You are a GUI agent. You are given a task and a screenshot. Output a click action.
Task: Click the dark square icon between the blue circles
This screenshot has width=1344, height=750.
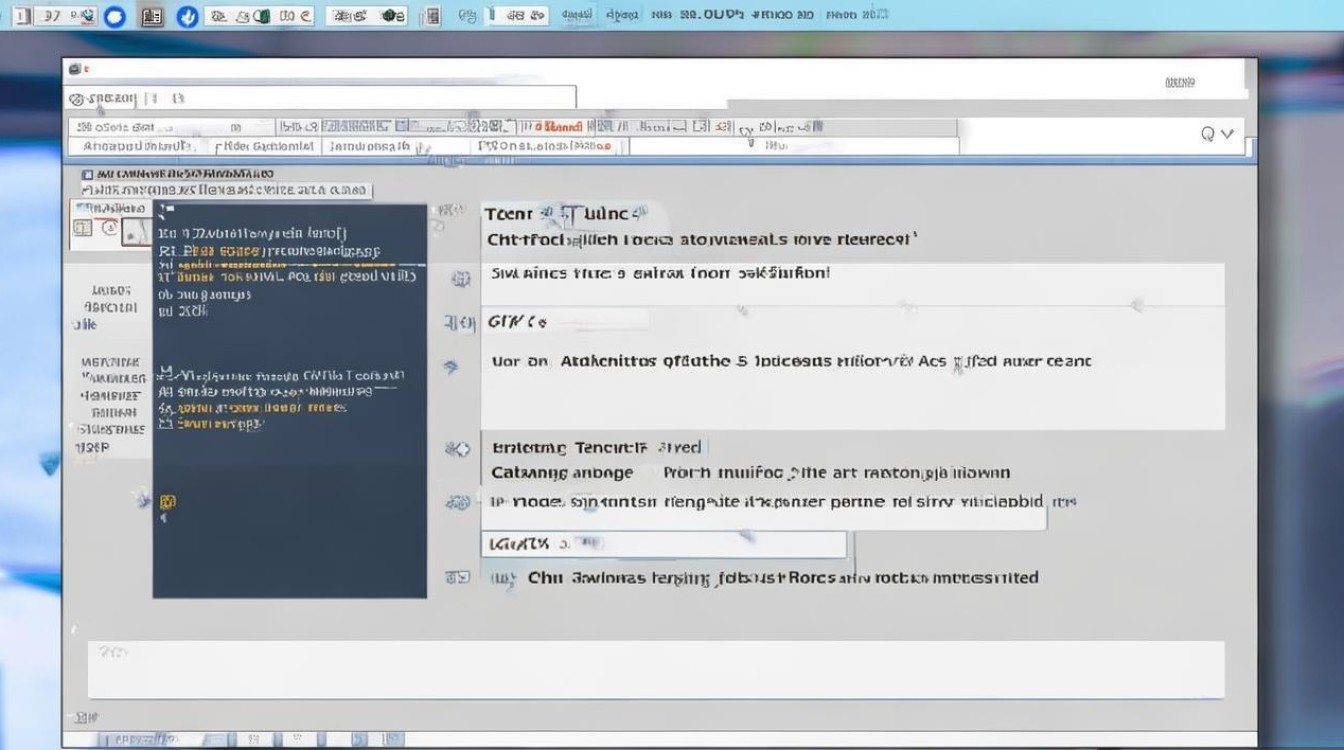(x=152, y=16)
